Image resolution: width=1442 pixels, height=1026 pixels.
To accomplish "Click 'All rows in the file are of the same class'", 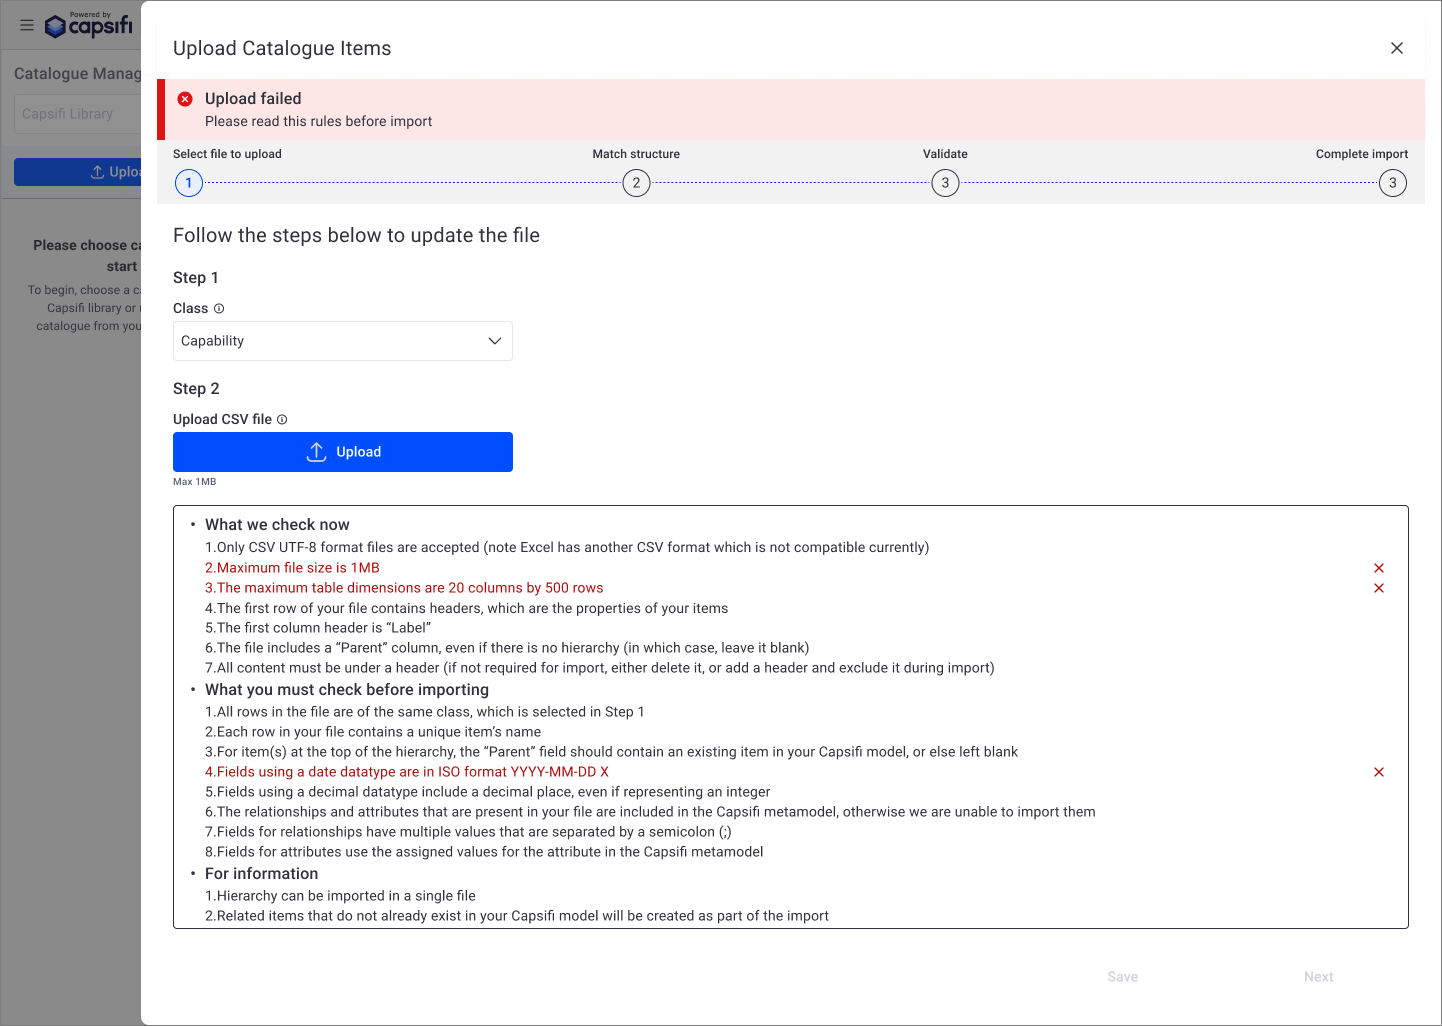I will click(x=425, y=712).
